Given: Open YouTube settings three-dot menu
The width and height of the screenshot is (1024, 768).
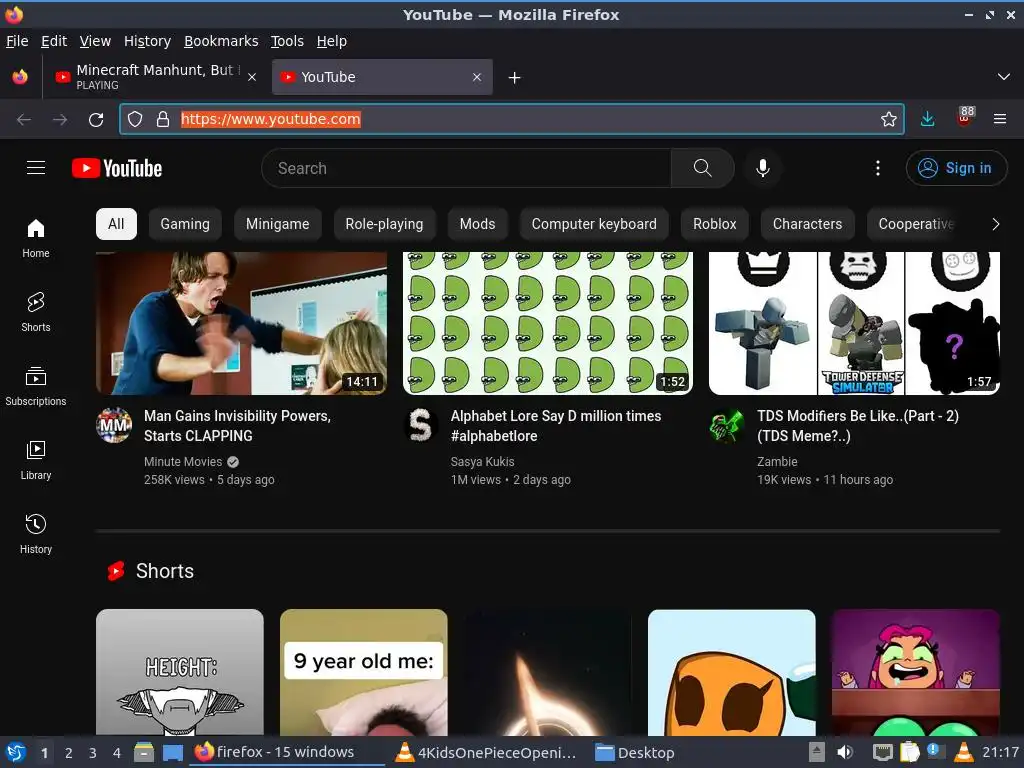Looking at the screenshot, I should point(877,168).
